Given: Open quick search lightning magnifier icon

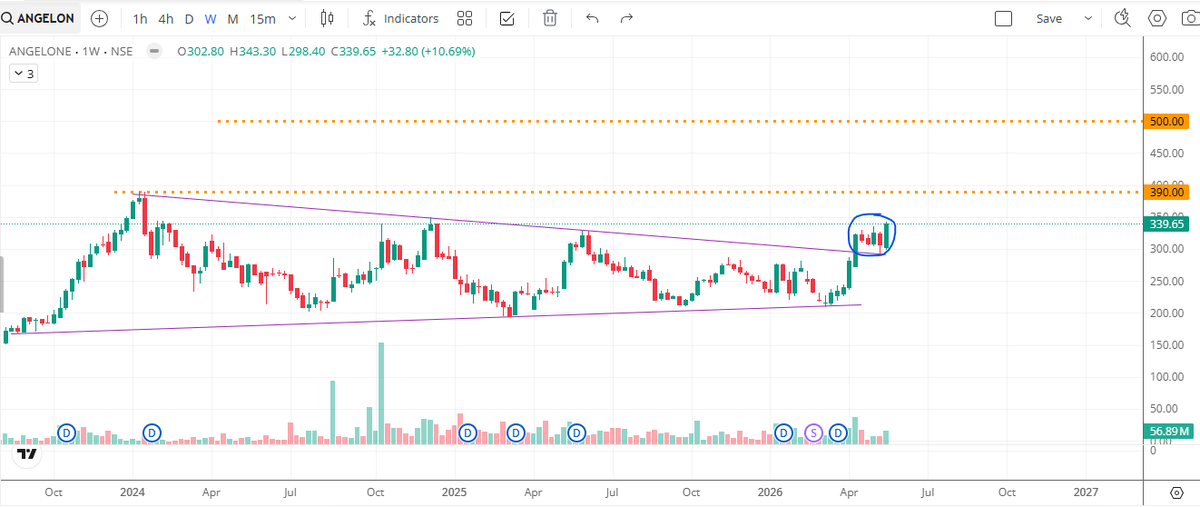Looking at the screenshot, I should (x=1121, y=18).
